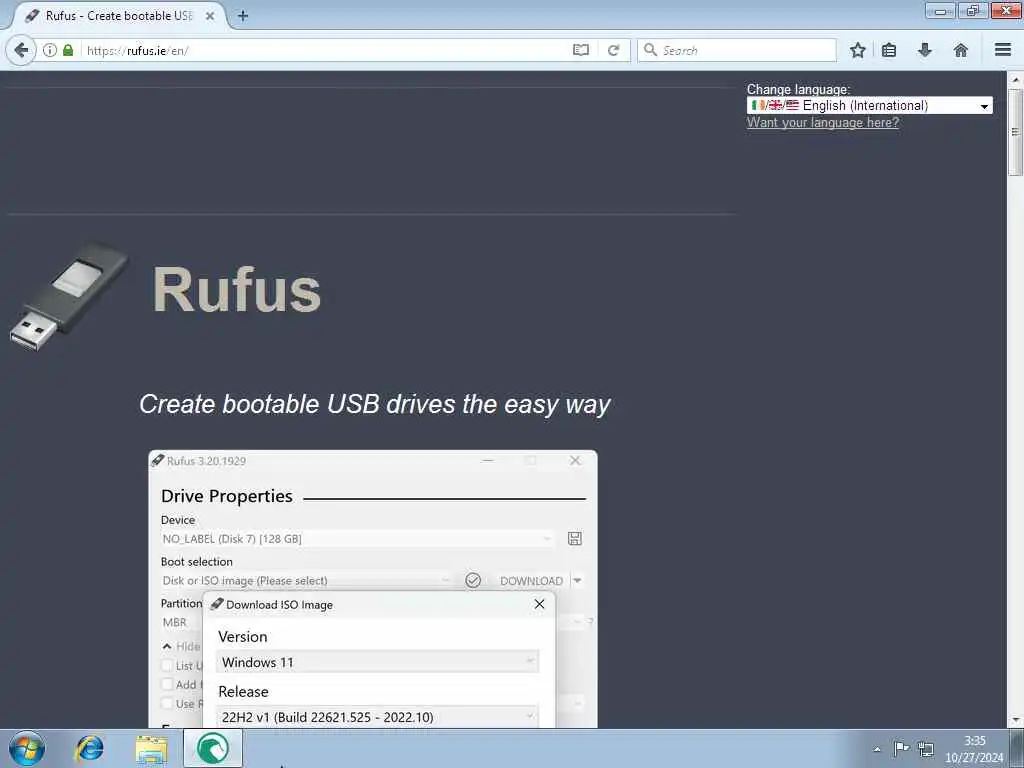Viewport: 1024px width, 768px height.
Task: Click scrollbar up arrow
Action: pos(1015,80)
